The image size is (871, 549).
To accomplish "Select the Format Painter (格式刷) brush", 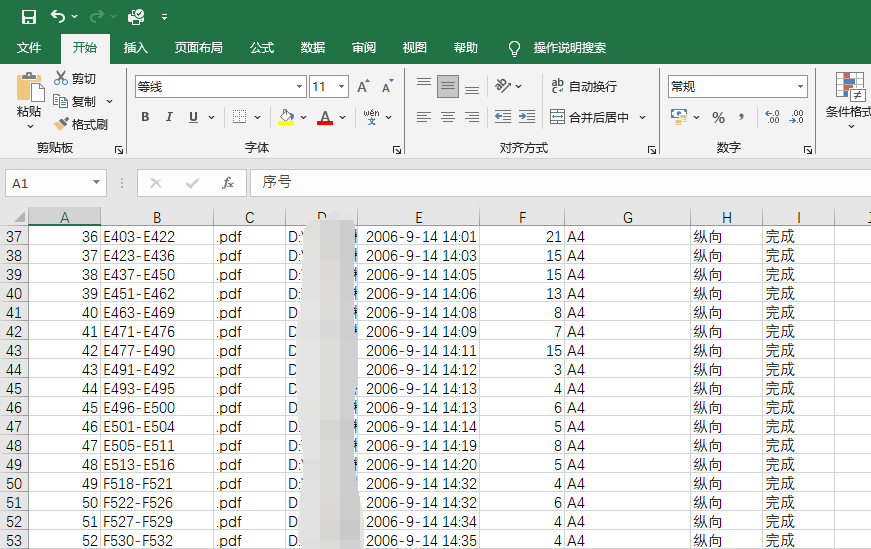I will (81, 124).
